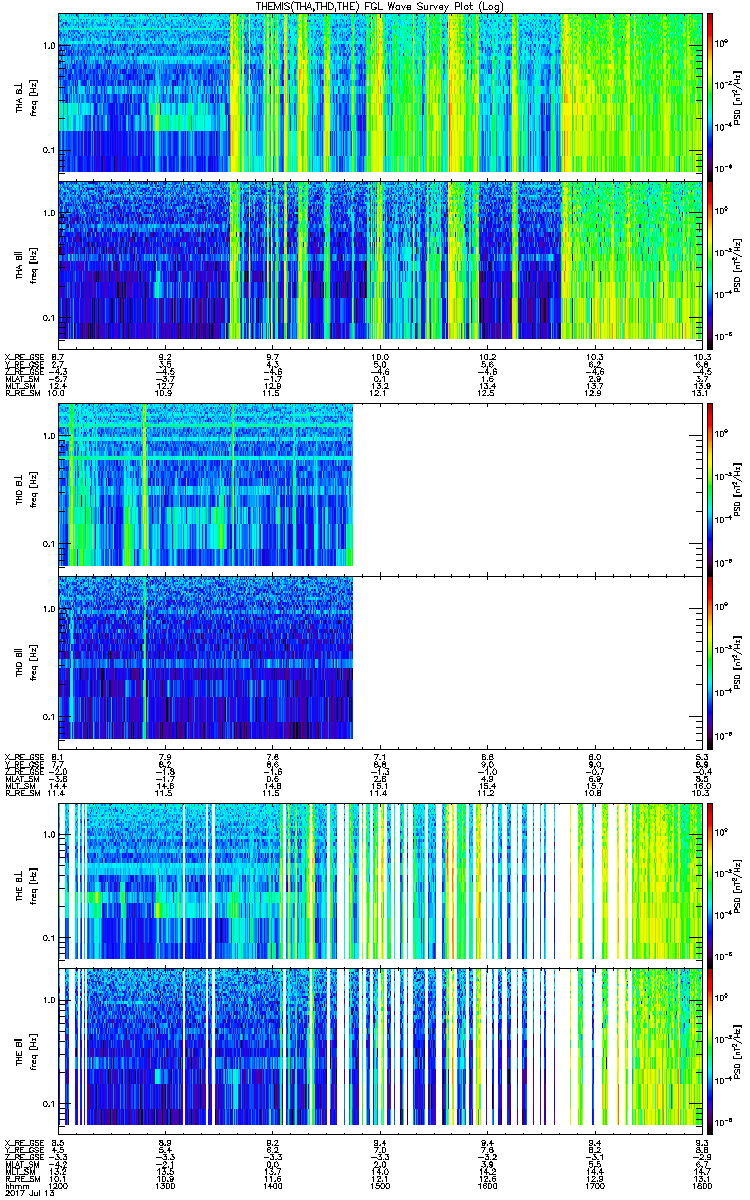Click 'X_RE_GSE' ephemeris label under THE panels
Screen dimensions: 750x1200
tap(22, 1143)
